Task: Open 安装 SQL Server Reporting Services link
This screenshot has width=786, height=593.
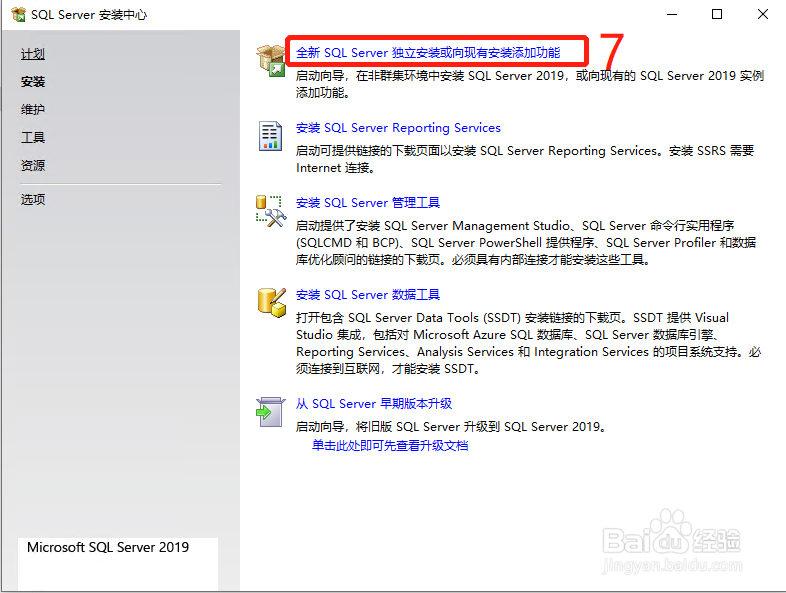Action: coord(398,128)
